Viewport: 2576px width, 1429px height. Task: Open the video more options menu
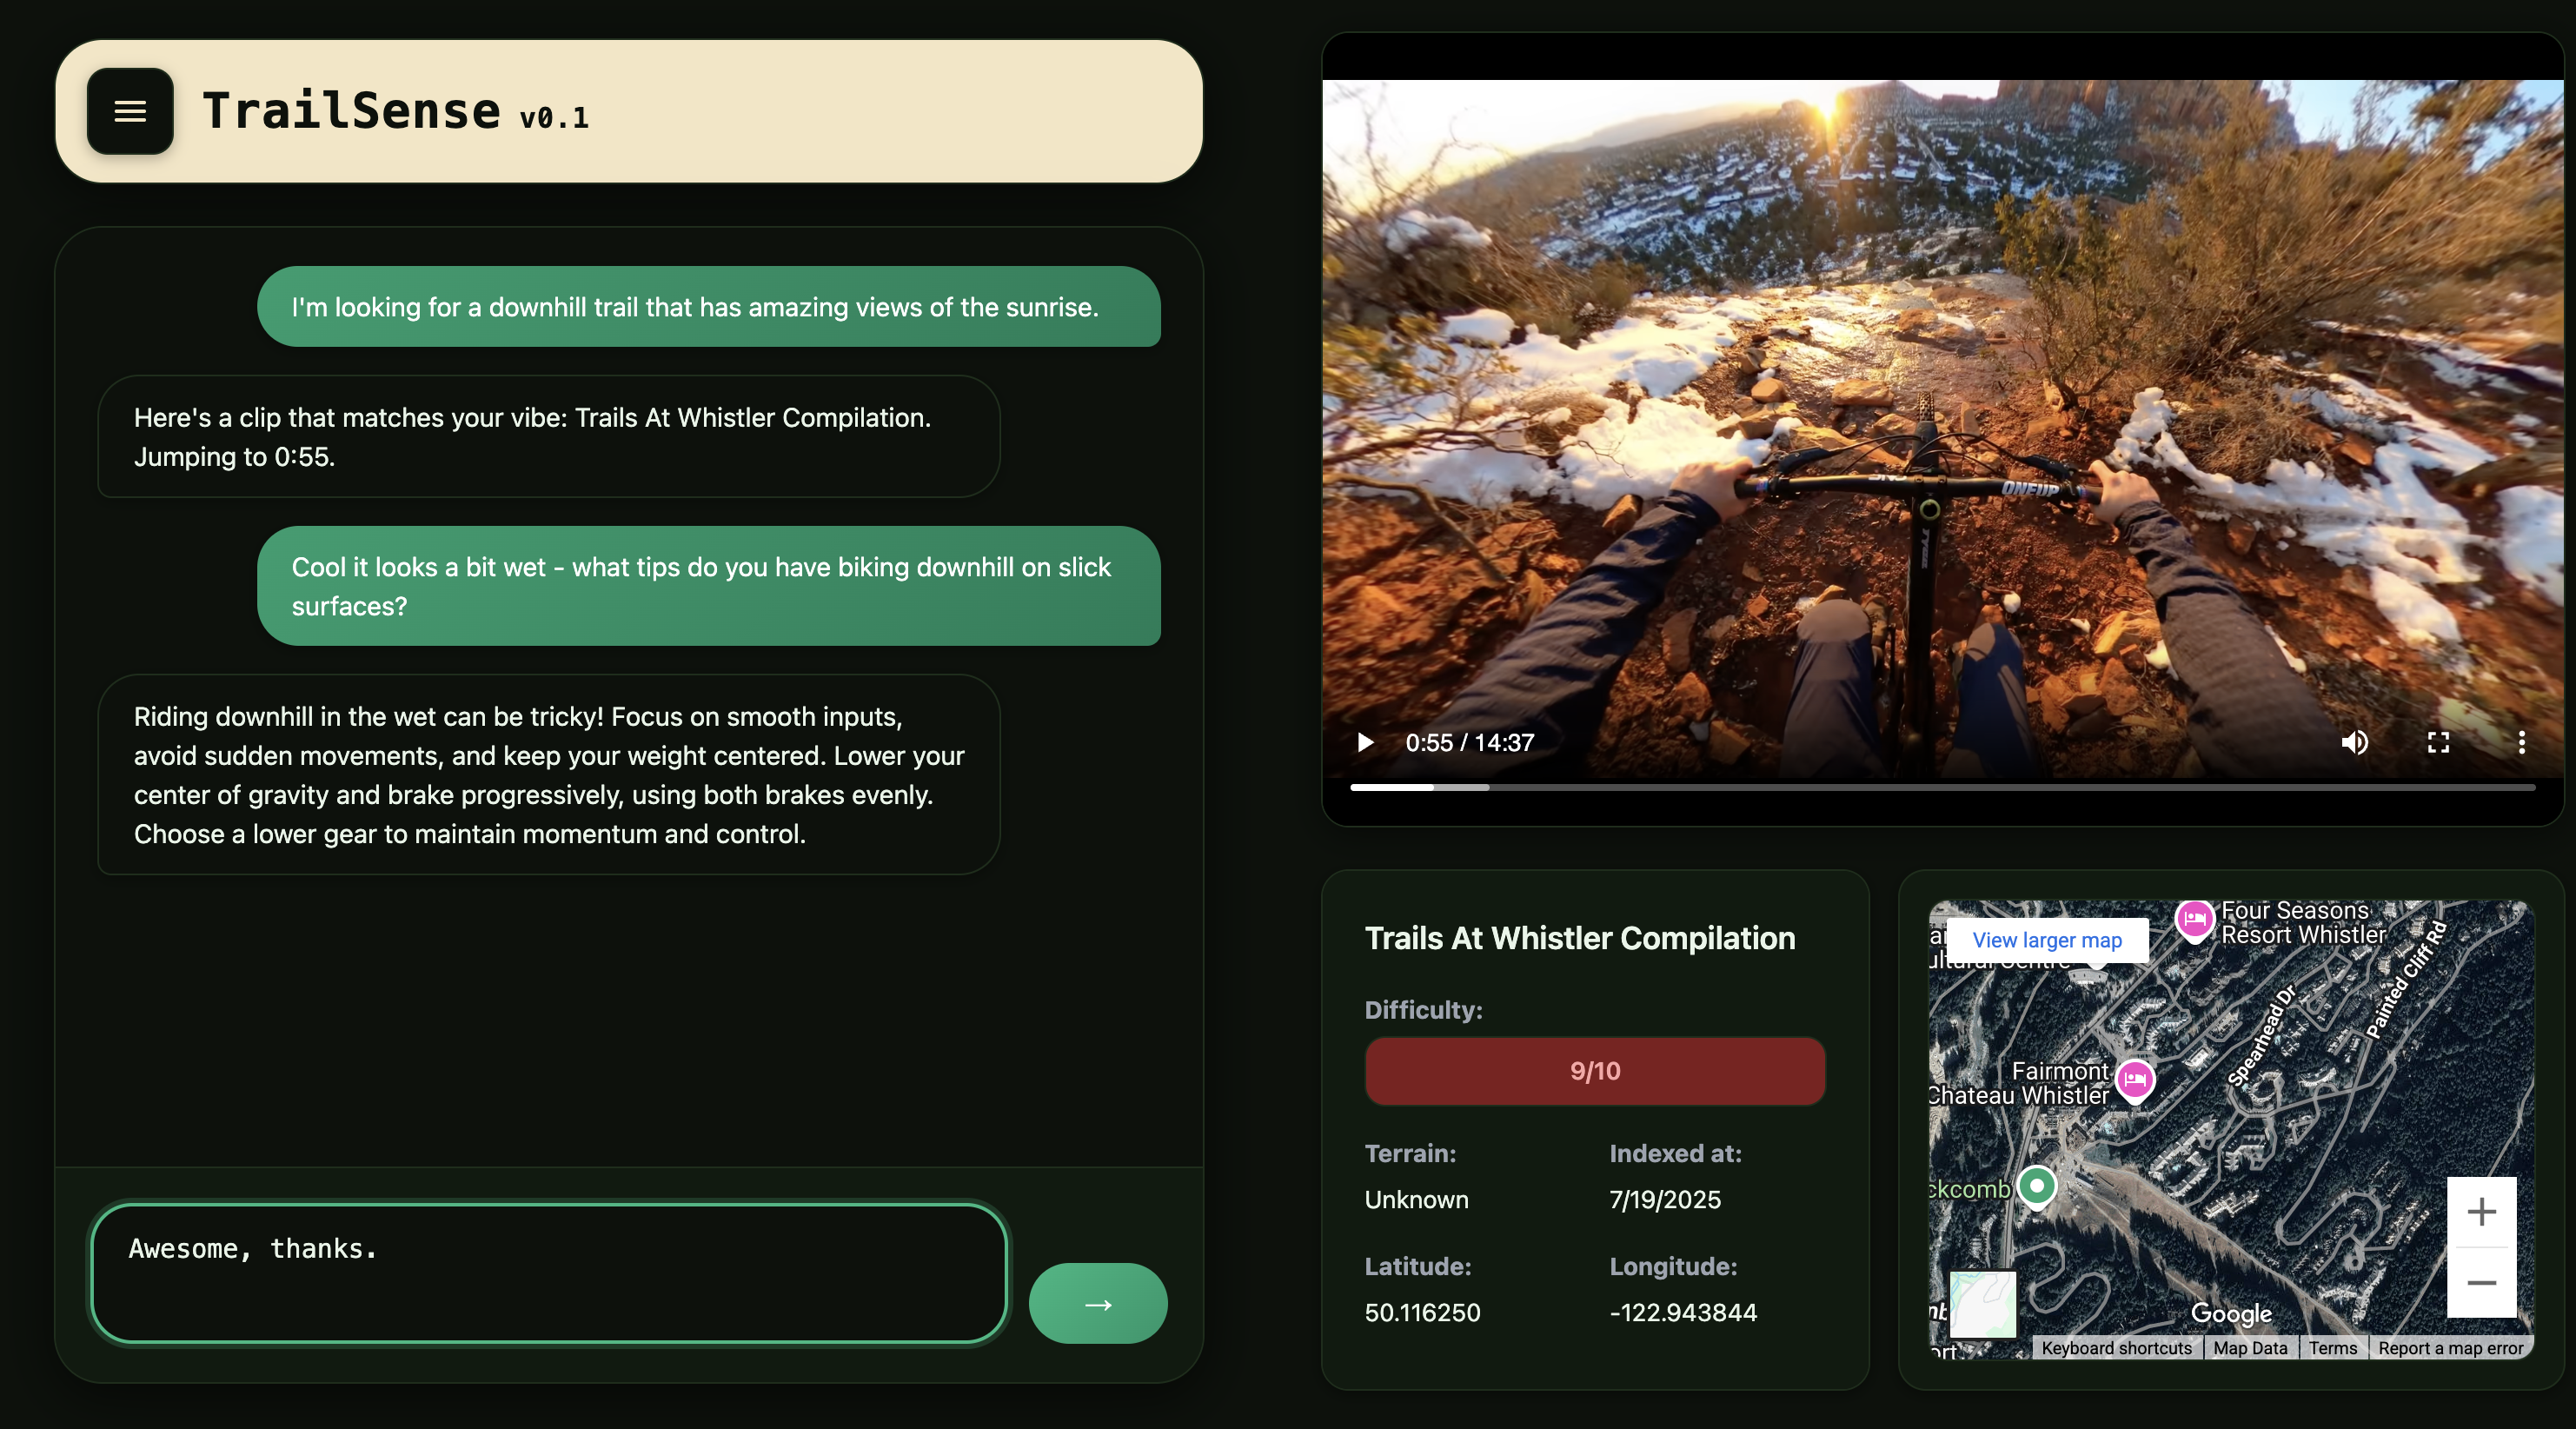pos(2521,742)
